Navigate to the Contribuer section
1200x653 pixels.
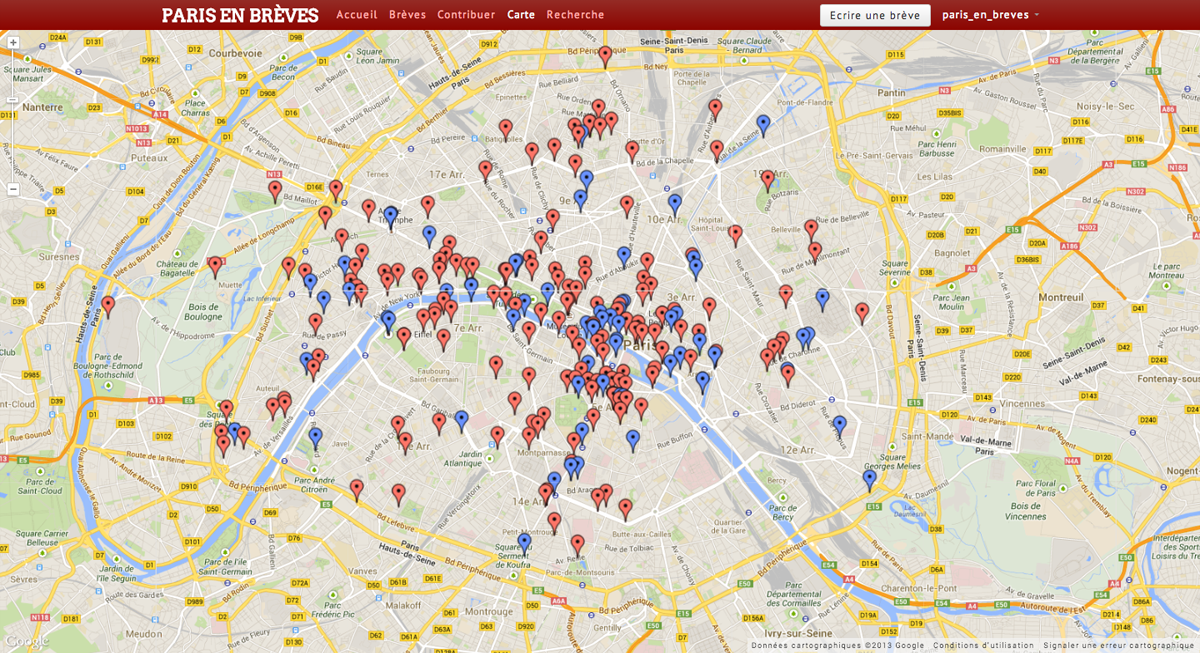[466, 15]
